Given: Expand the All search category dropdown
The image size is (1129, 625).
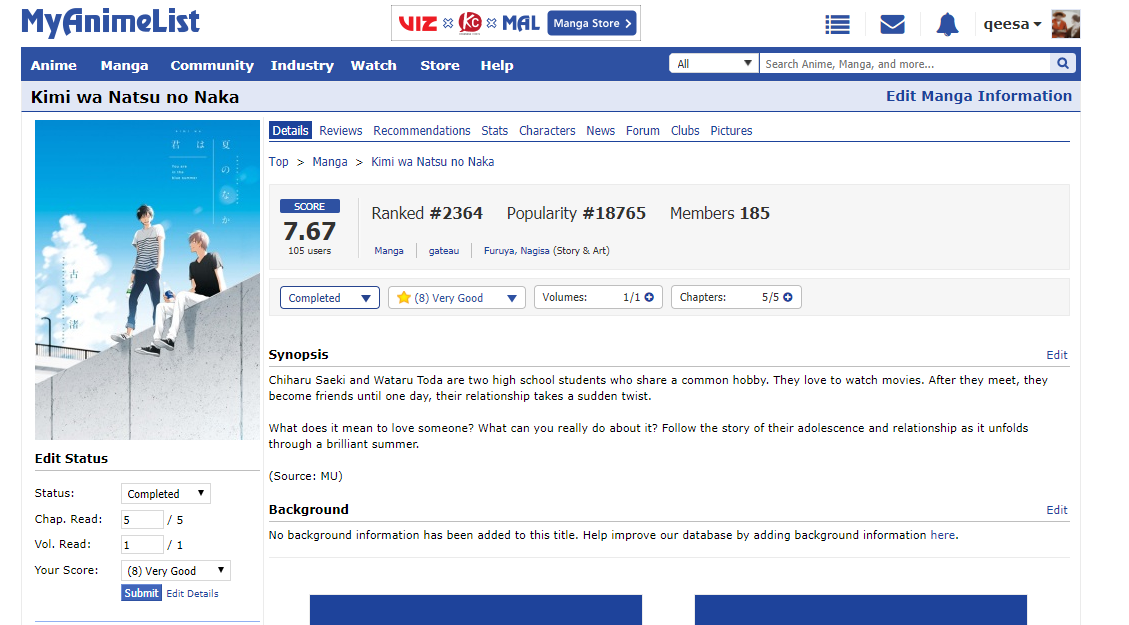Looking at the screenshot, I should coord(714,64).
